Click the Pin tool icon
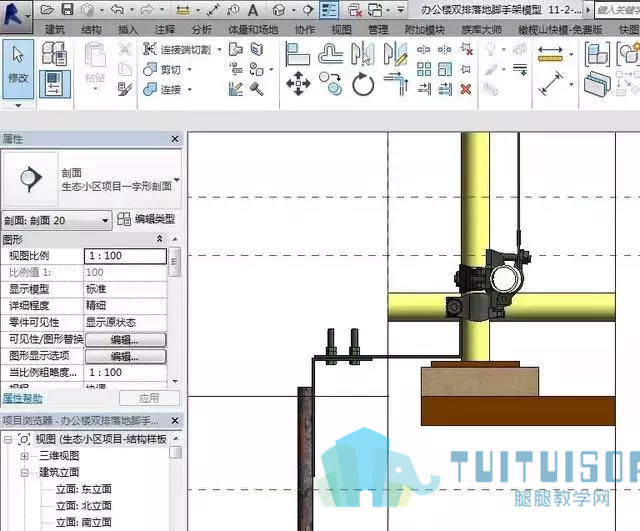The height and width of the screenshot is (531, 640). pos(466,69)
